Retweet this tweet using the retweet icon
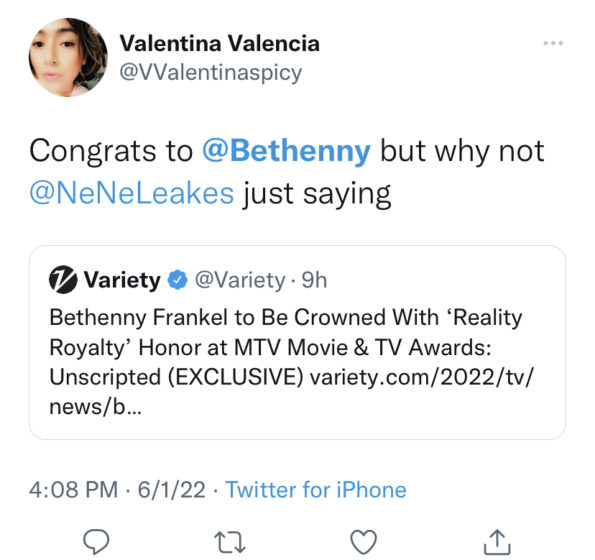 tap(230, 542)
